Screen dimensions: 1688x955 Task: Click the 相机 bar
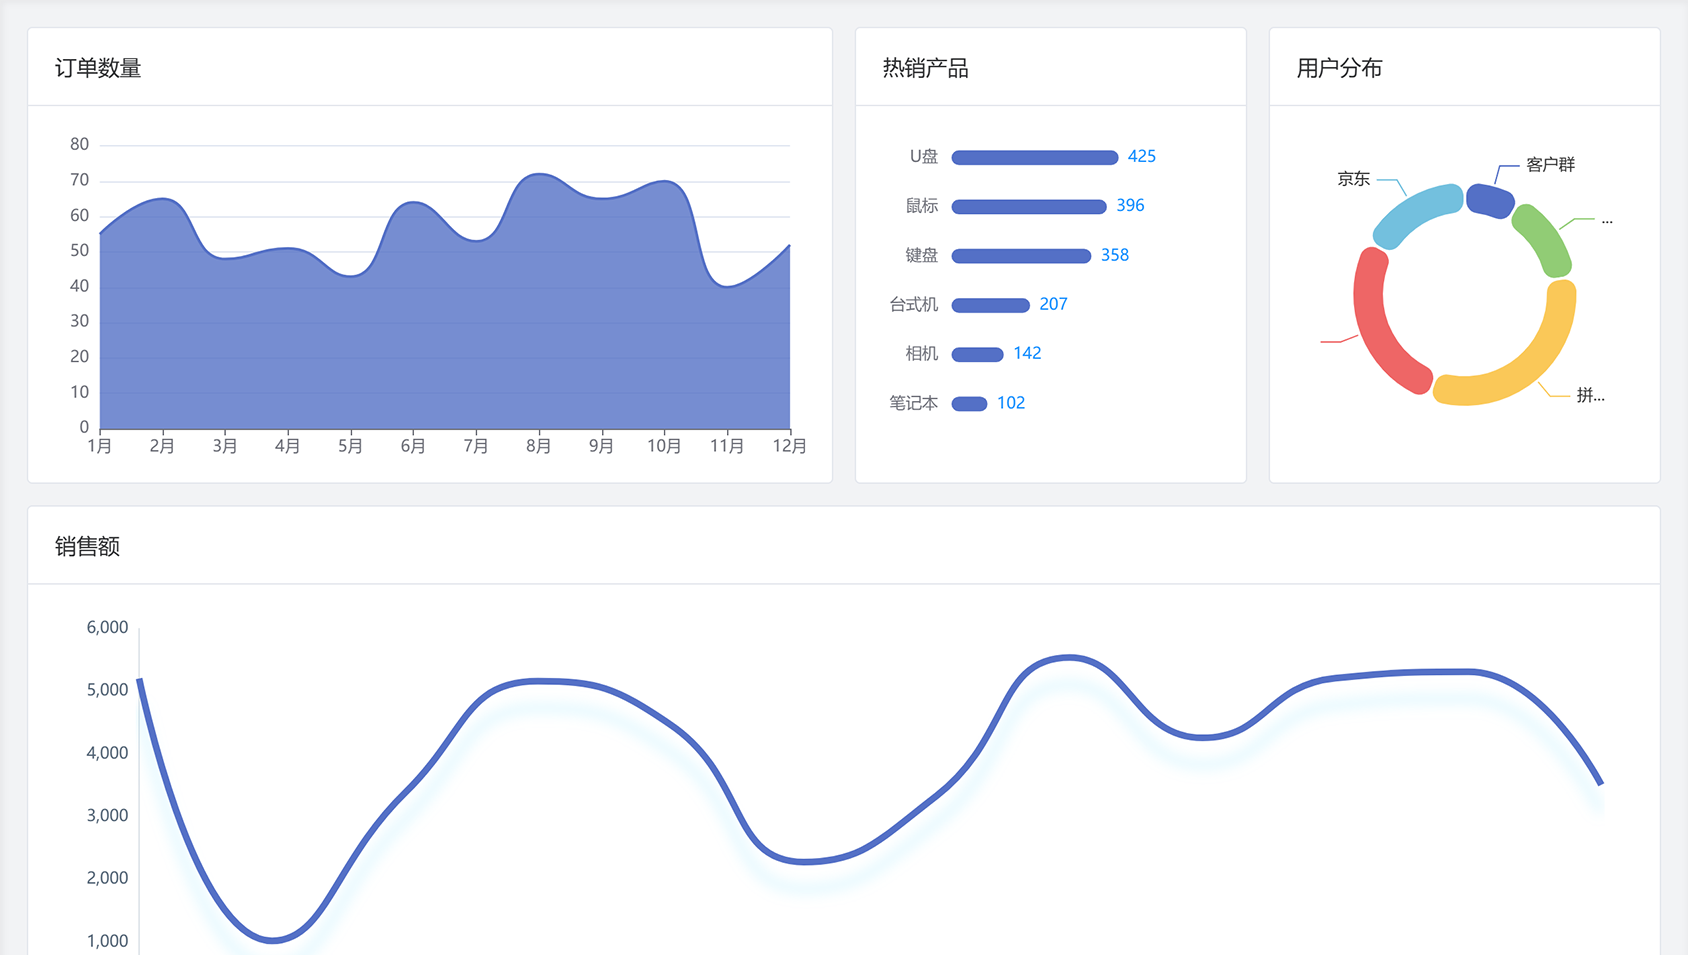pyautogui.click(x=977, y=354)
